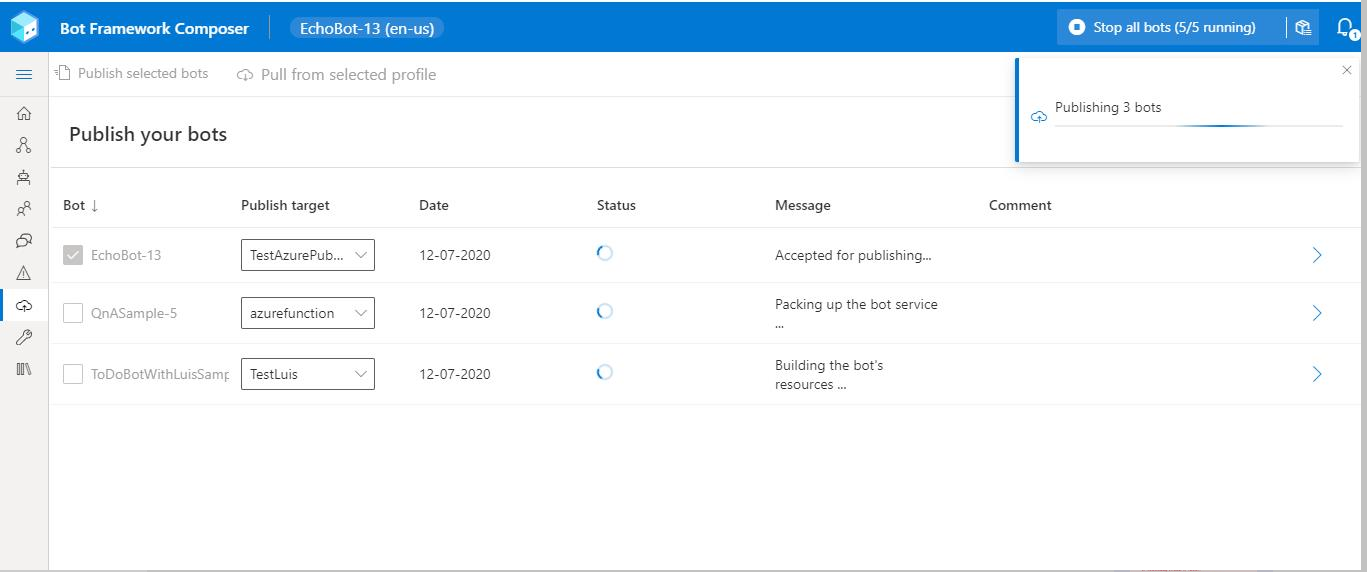This screenshot has width=1367, height=572.
Task: Select the Publish cloud icon in sidebar
Action: [24, 306]
